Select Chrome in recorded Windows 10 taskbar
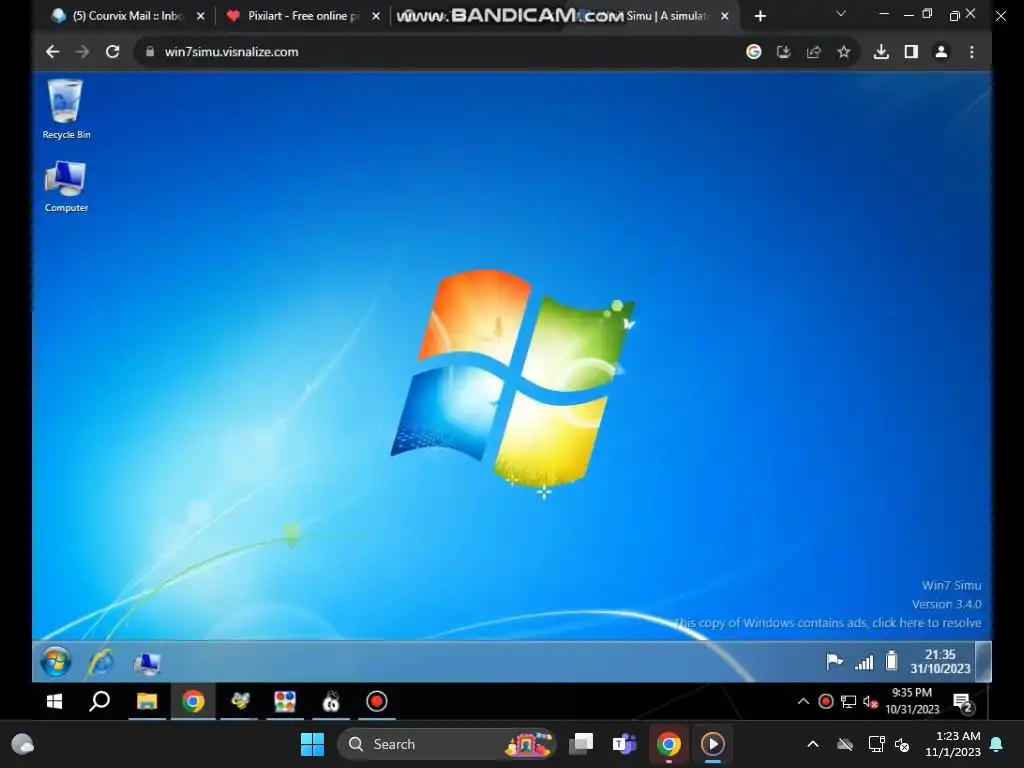This screenshot has width=1024, height=768. pos(193,701)
